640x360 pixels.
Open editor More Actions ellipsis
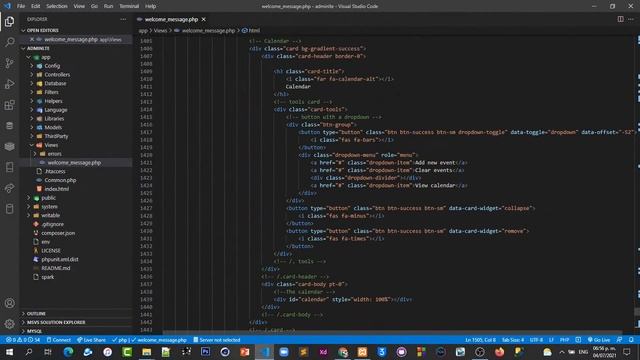[631, 19]
